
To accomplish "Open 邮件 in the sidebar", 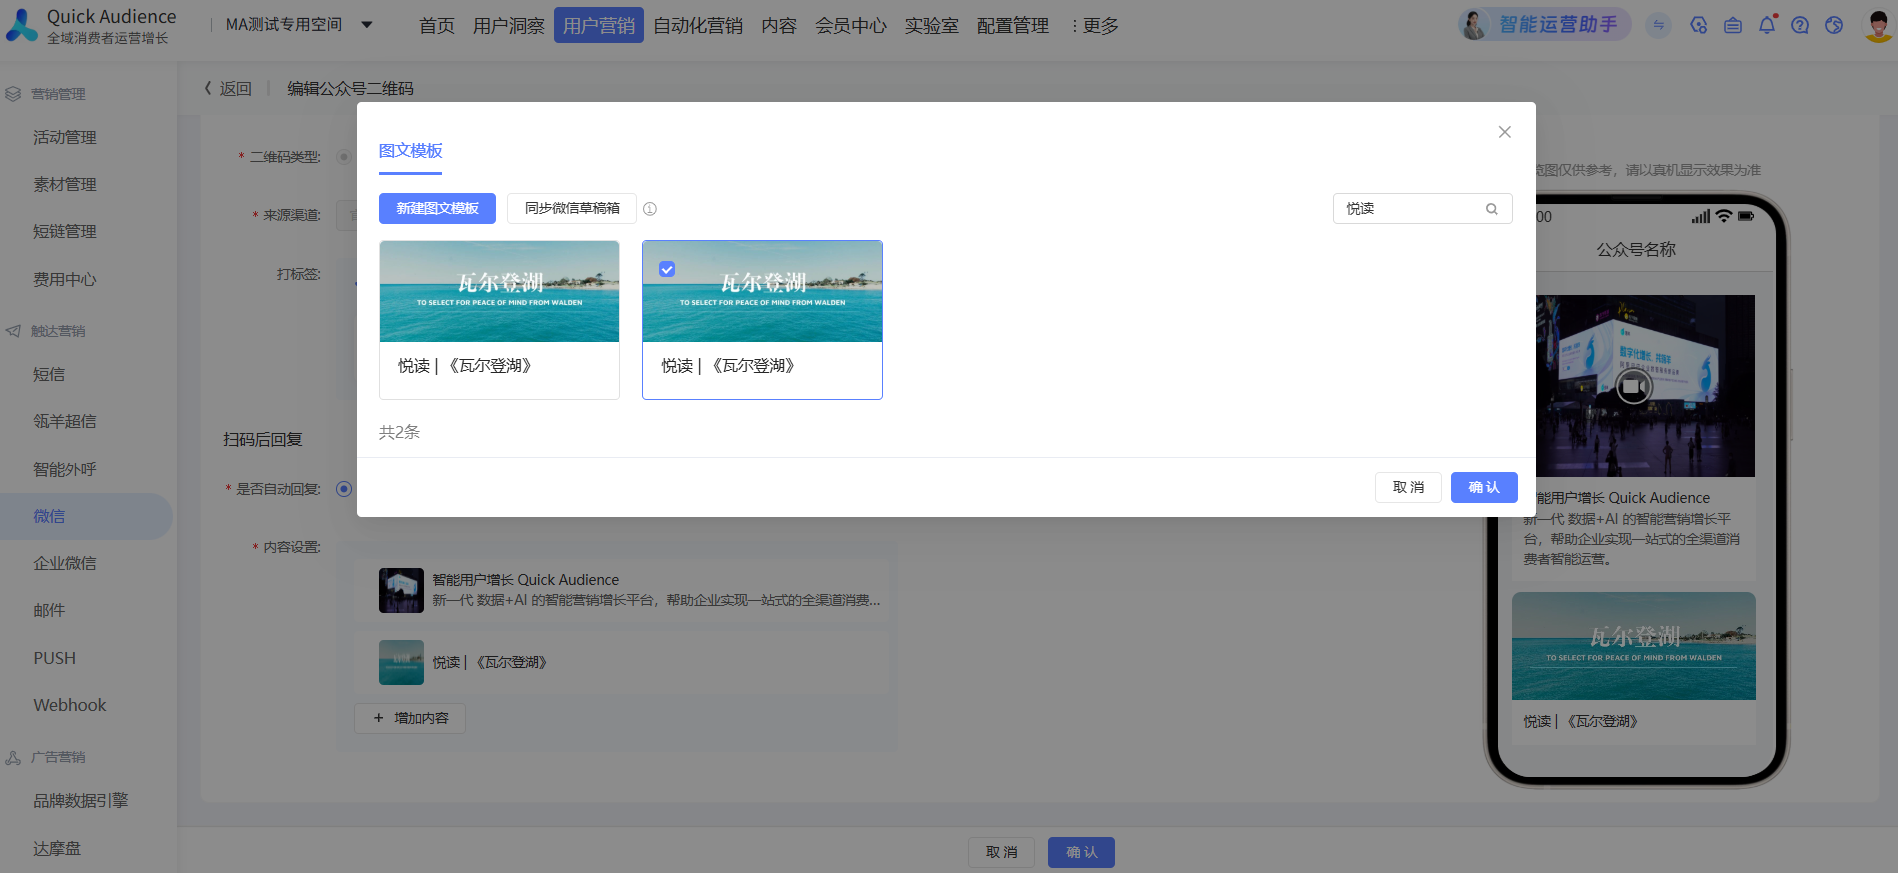I will pos(49,610).
